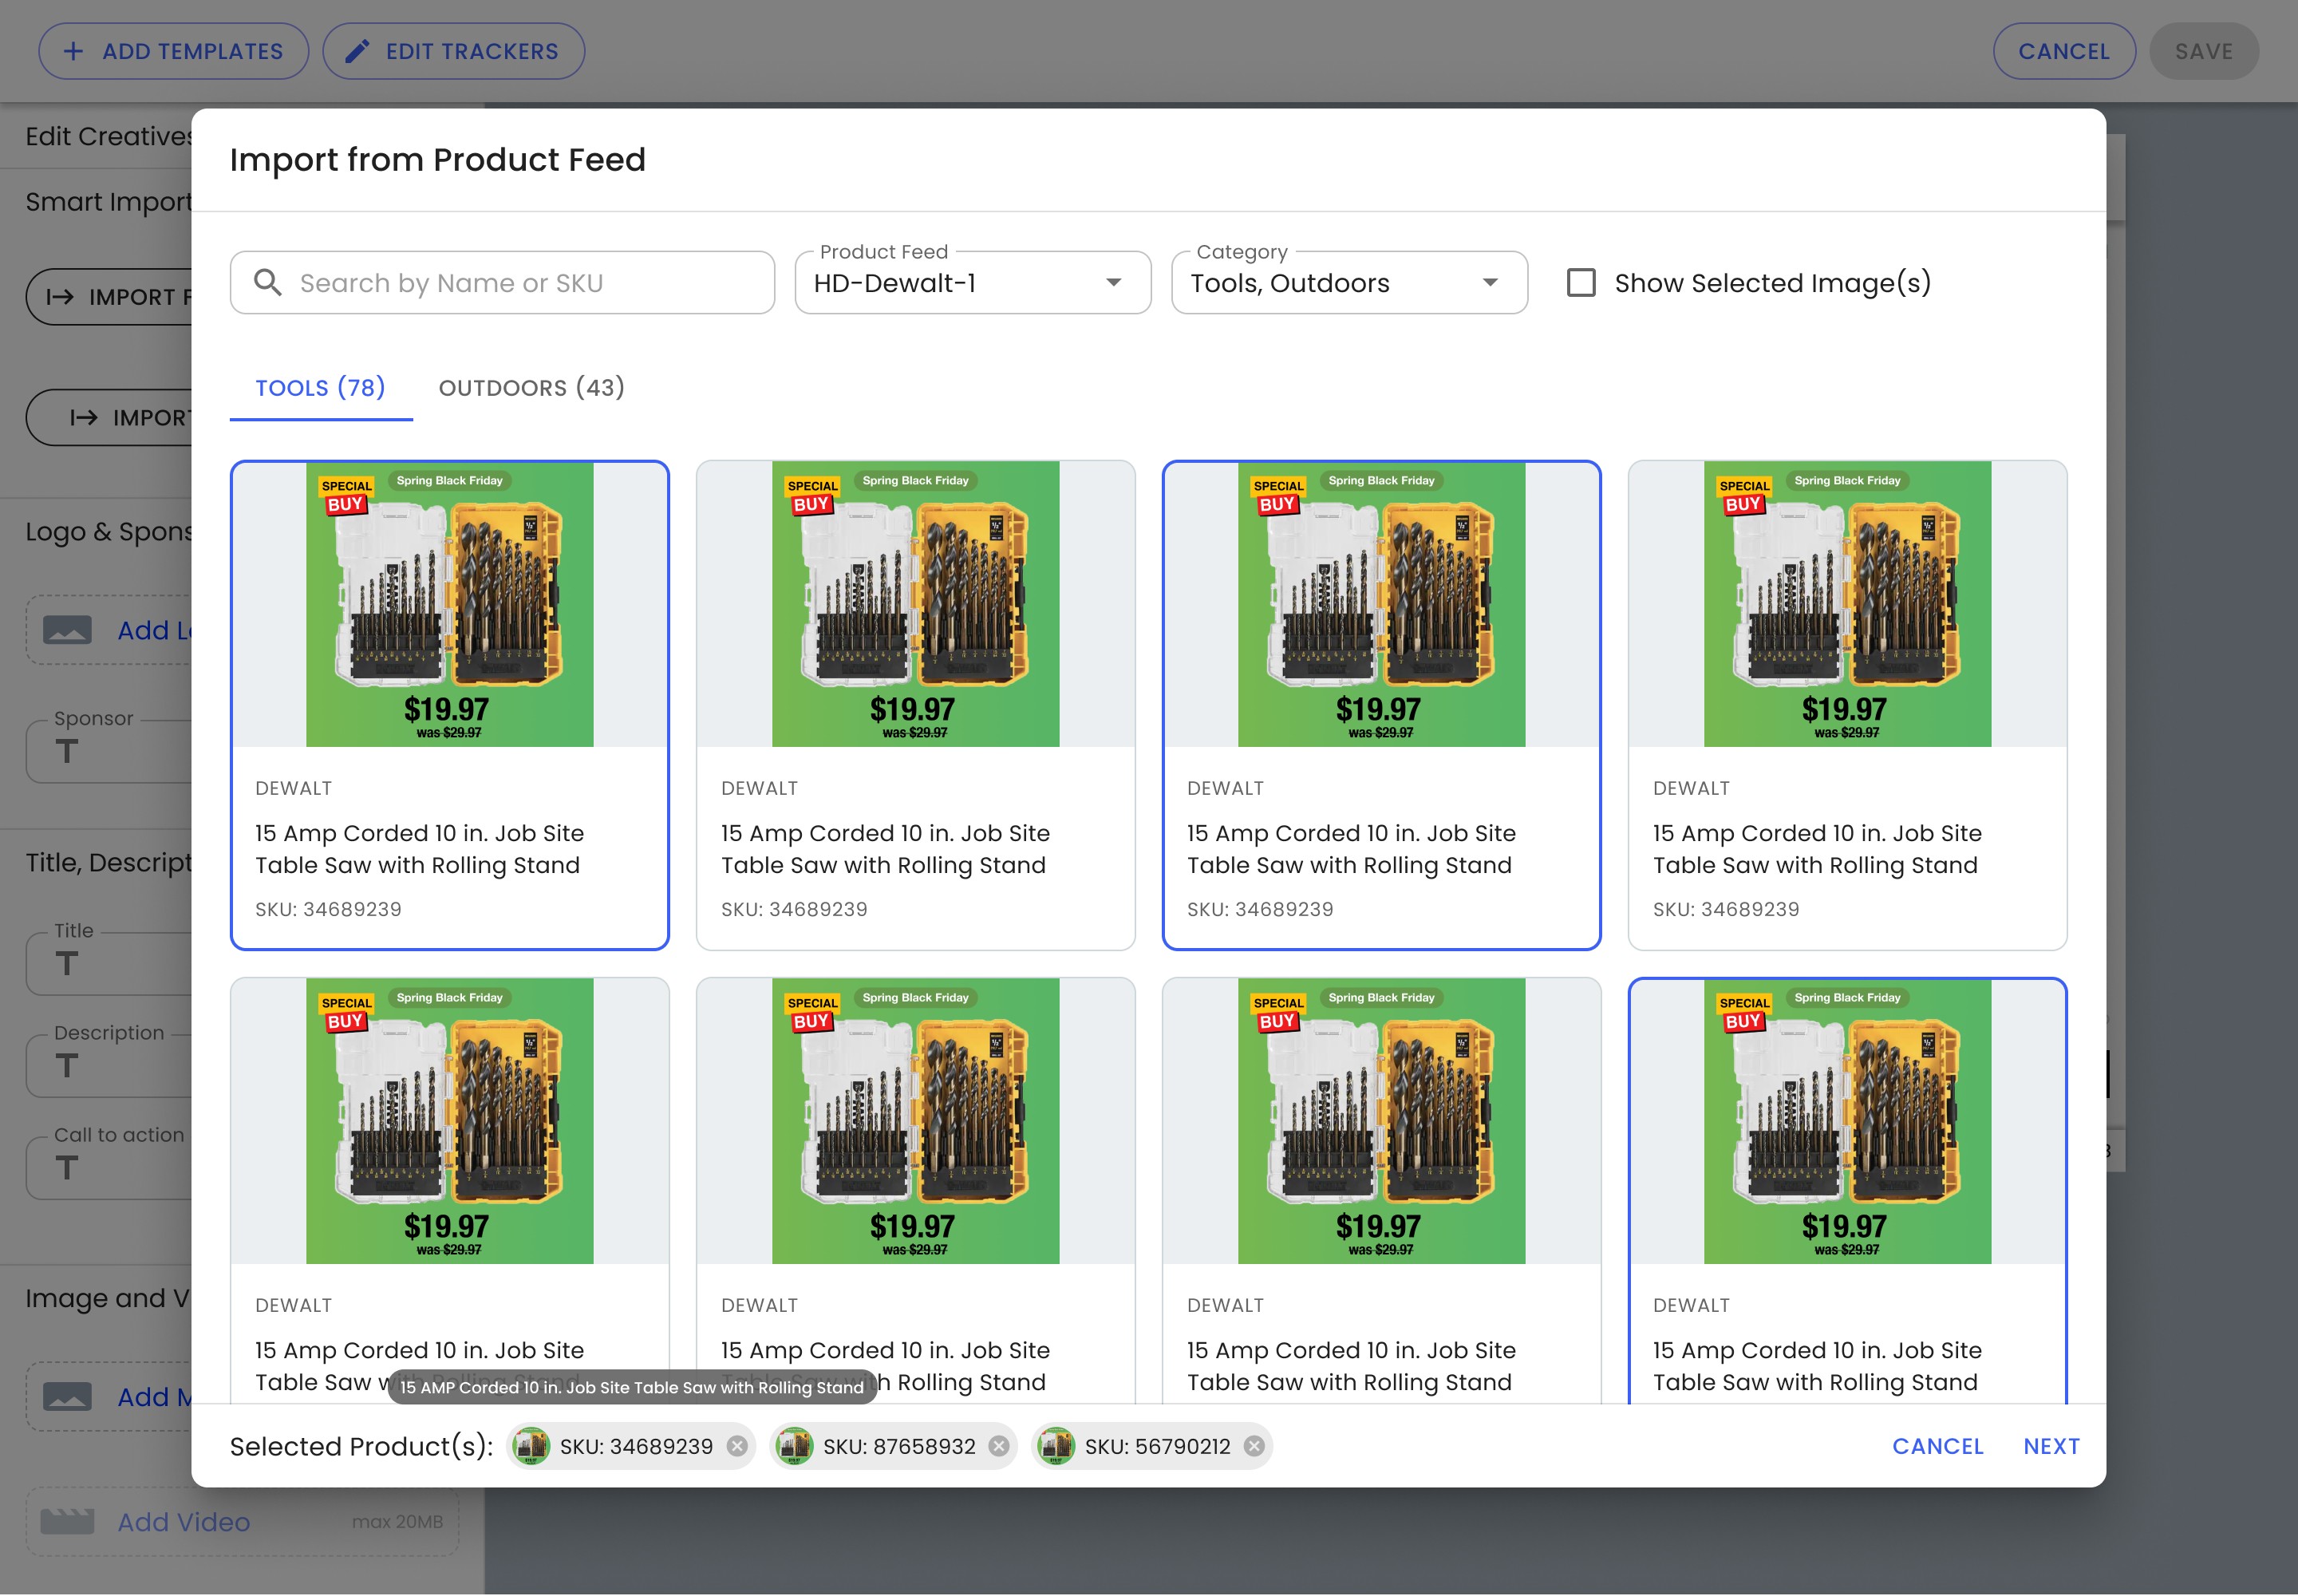Remove the SKU: 56790212 chip via its X
Screen dimensions: 2298x1596
[x=1254, y=1446]
